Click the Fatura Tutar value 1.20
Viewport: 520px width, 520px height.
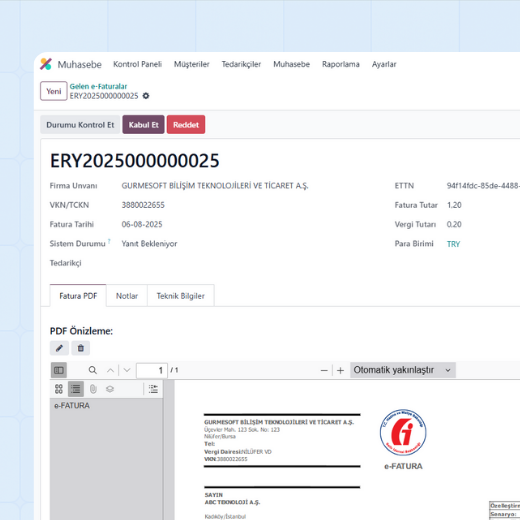pyautogui.click(x=454, y=205)
